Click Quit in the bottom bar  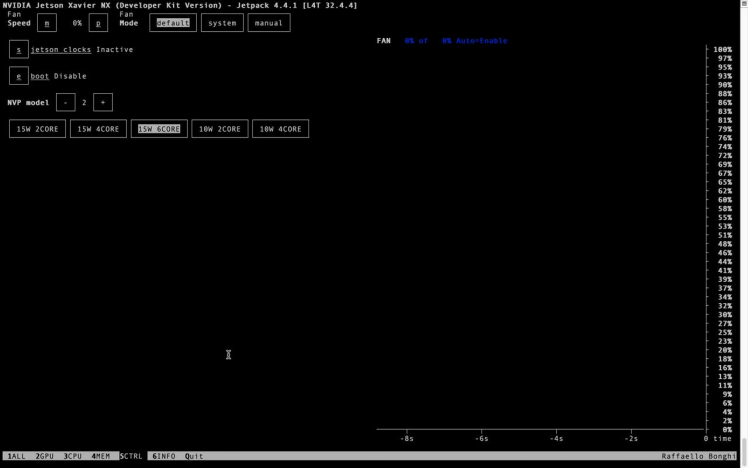tap(194, 456)
